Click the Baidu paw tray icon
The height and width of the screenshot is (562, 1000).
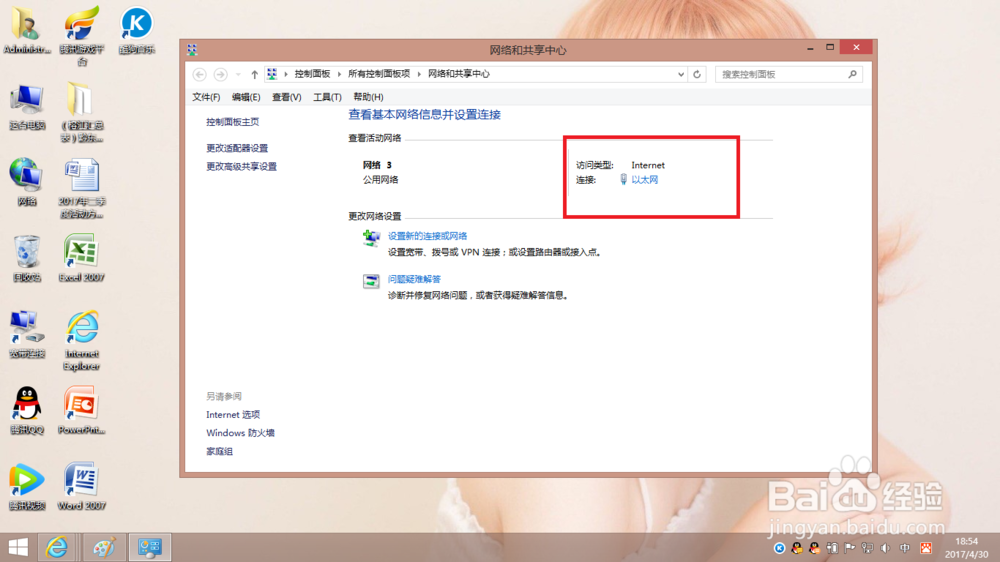(x=926, y=548)
